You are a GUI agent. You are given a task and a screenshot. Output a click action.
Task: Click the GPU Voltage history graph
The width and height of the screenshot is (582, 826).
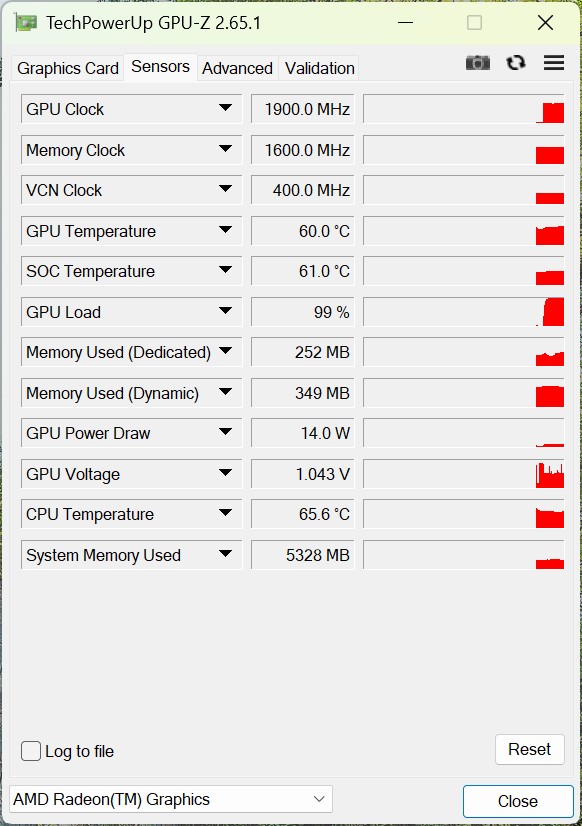pos(464,474)
